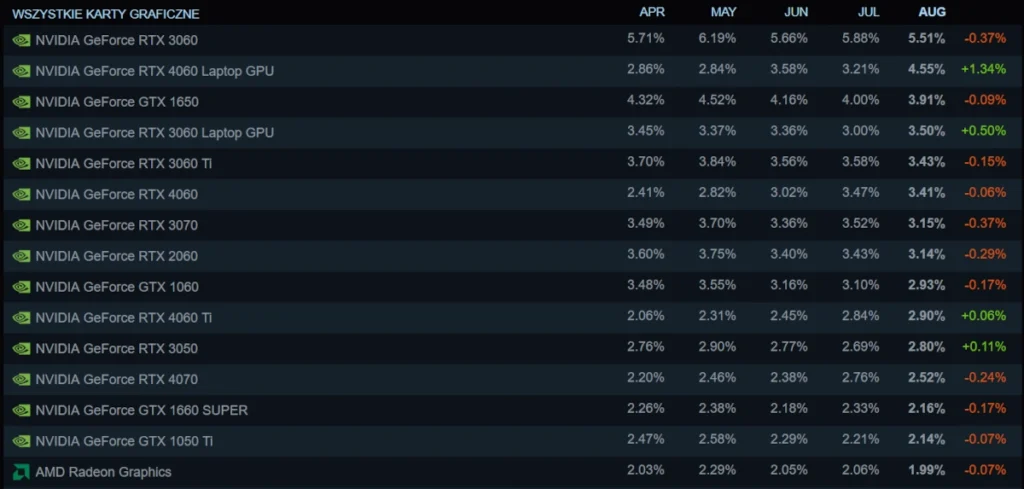This screenshot has width=1024, height=489.
Task: Click the AMD logo beside Radeon Graphics
Action: click(x=21, y=472)
